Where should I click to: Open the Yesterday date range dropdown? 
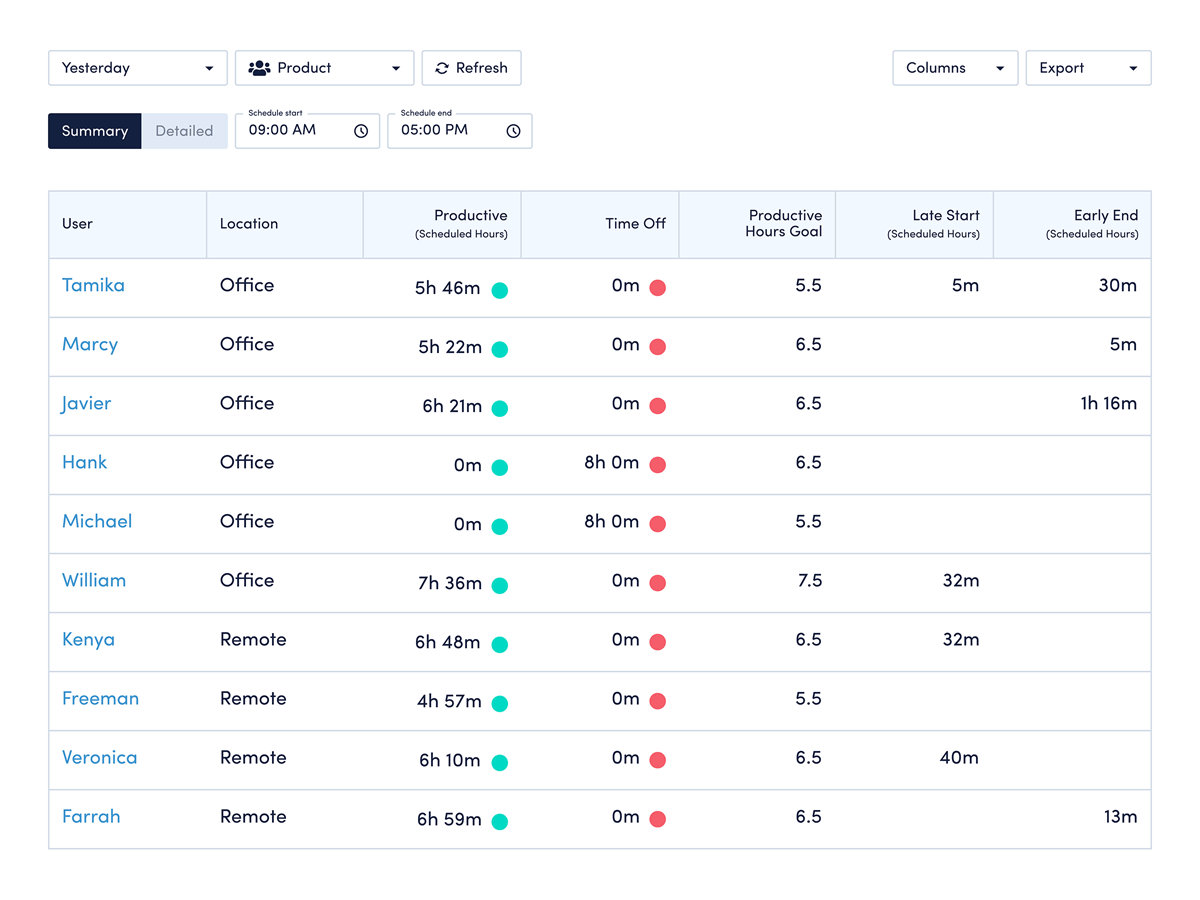(x=138, y=68)
